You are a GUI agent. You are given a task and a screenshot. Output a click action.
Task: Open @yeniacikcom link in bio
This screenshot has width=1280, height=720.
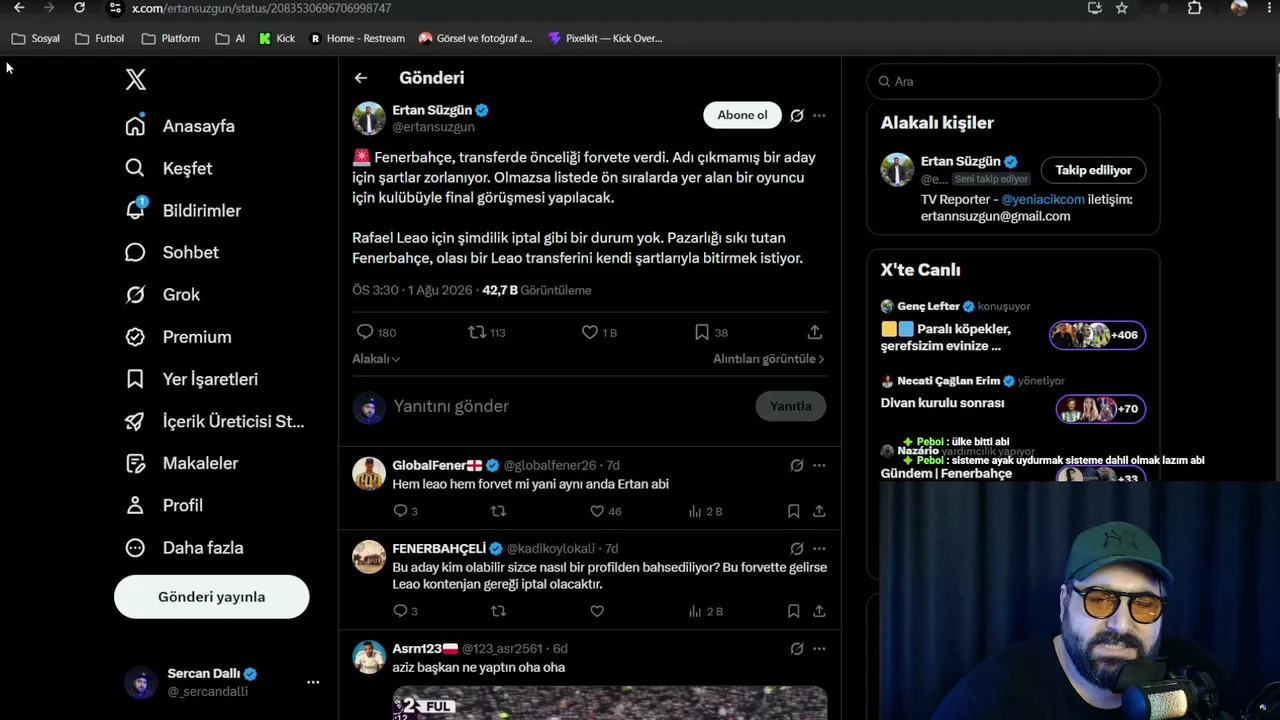(1043, 199)
